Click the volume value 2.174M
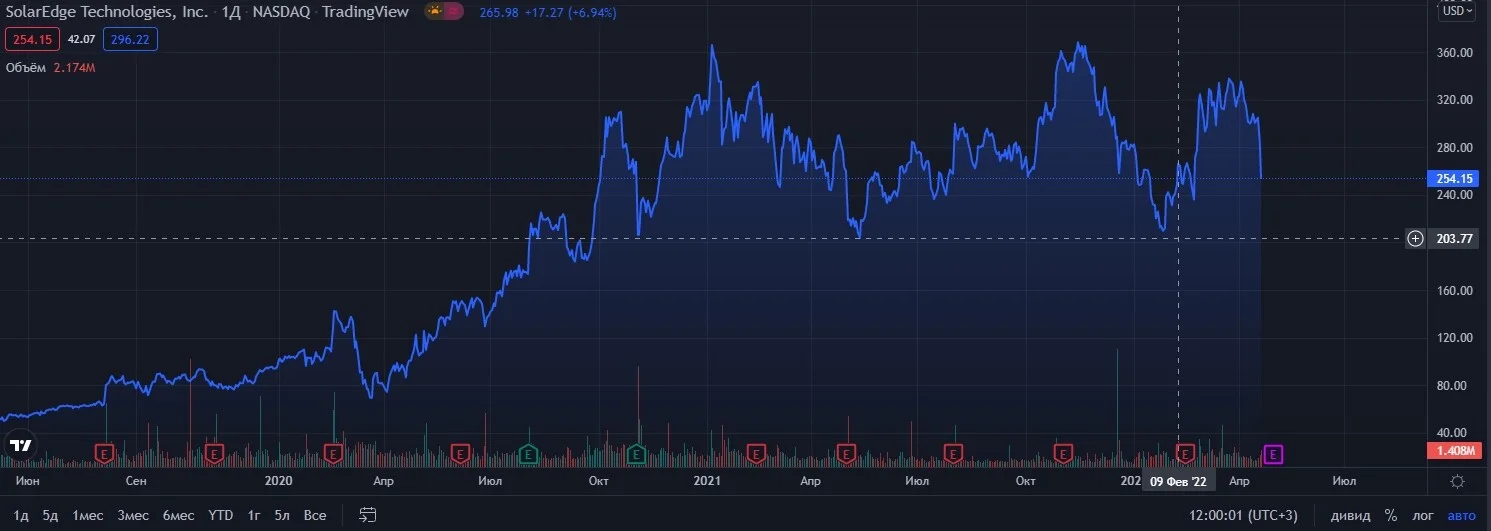Screen dimensions: 1491x531 [x=75, y=67]
